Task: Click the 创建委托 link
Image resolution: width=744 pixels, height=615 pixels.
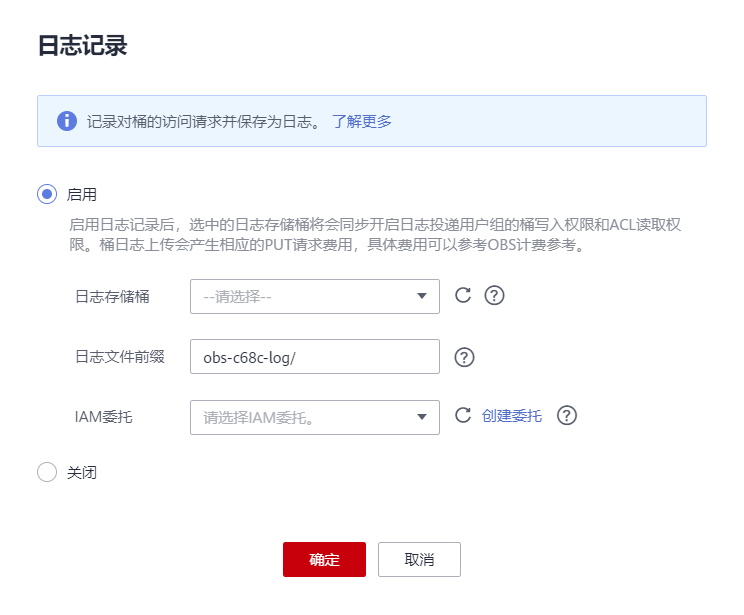Action: [x=512, y=416]
